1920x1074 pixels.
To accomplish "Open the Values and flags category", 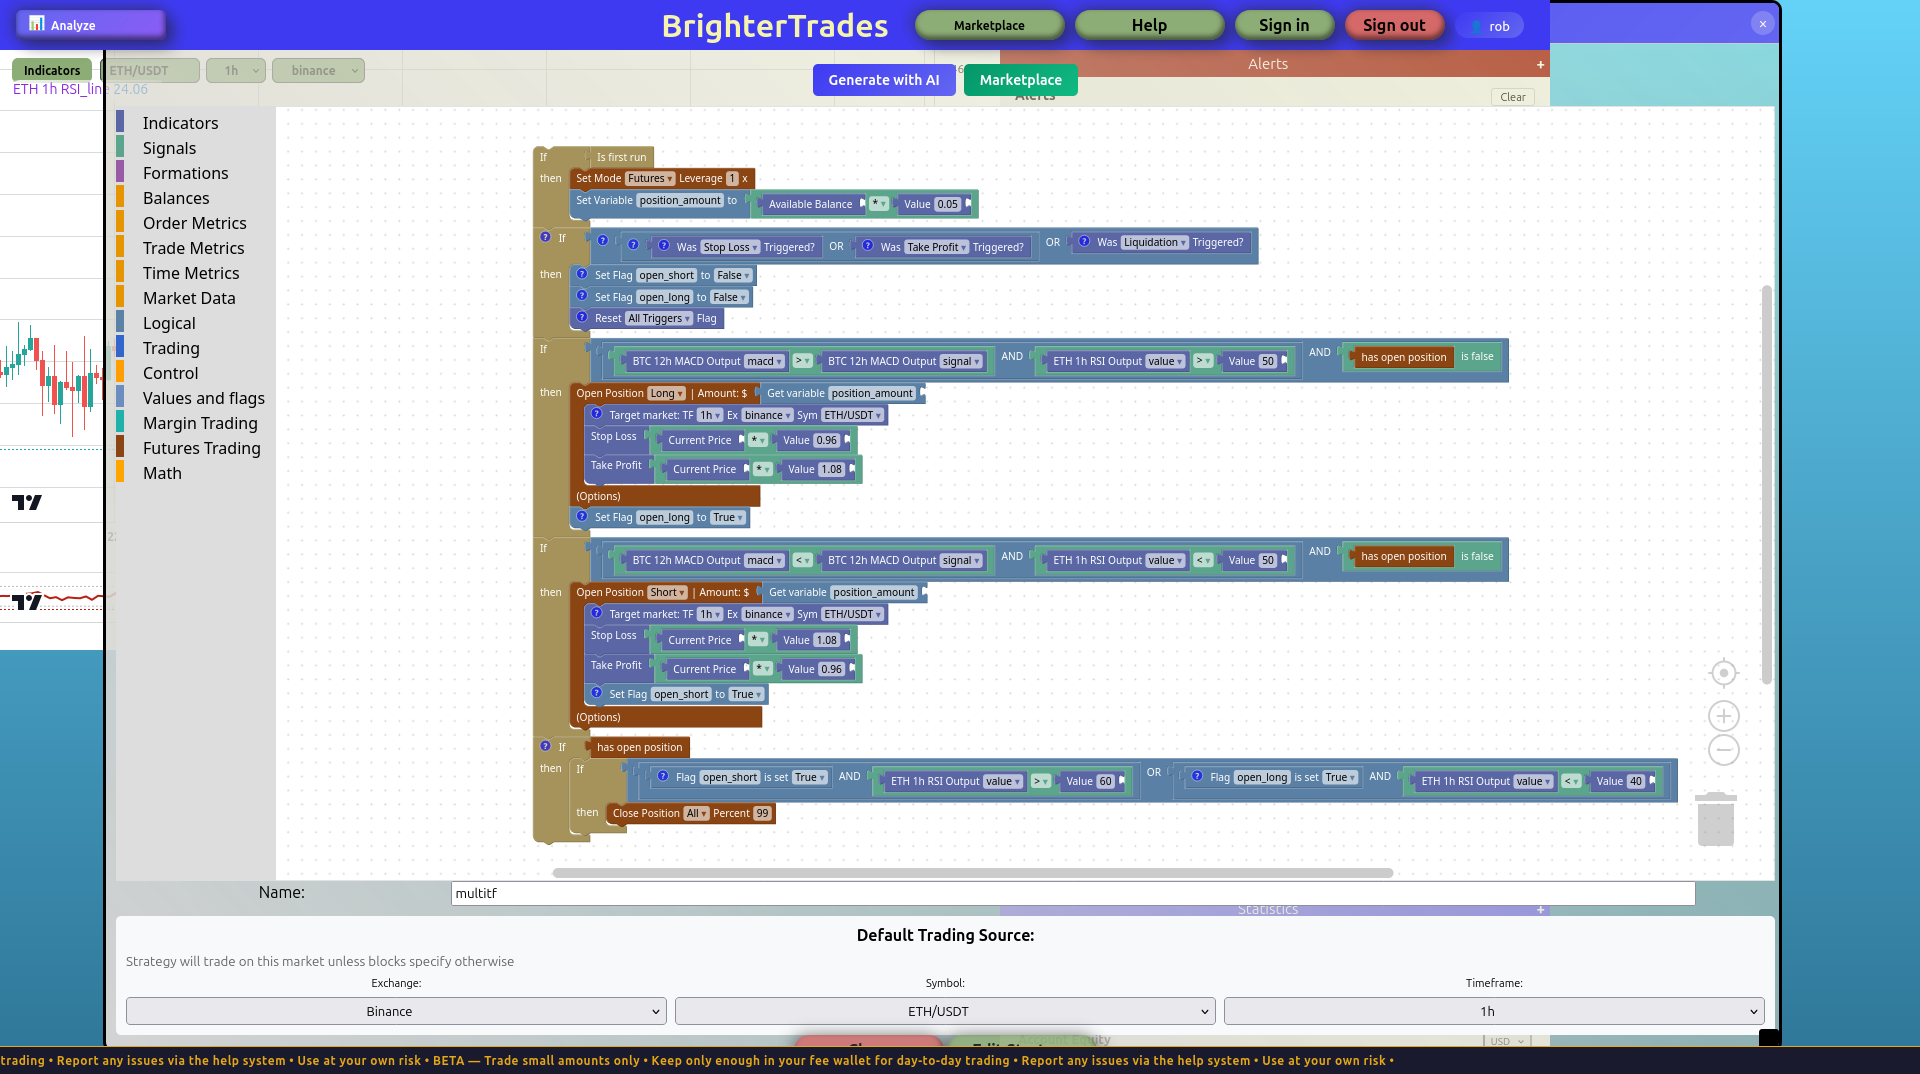I will (203, 398).
